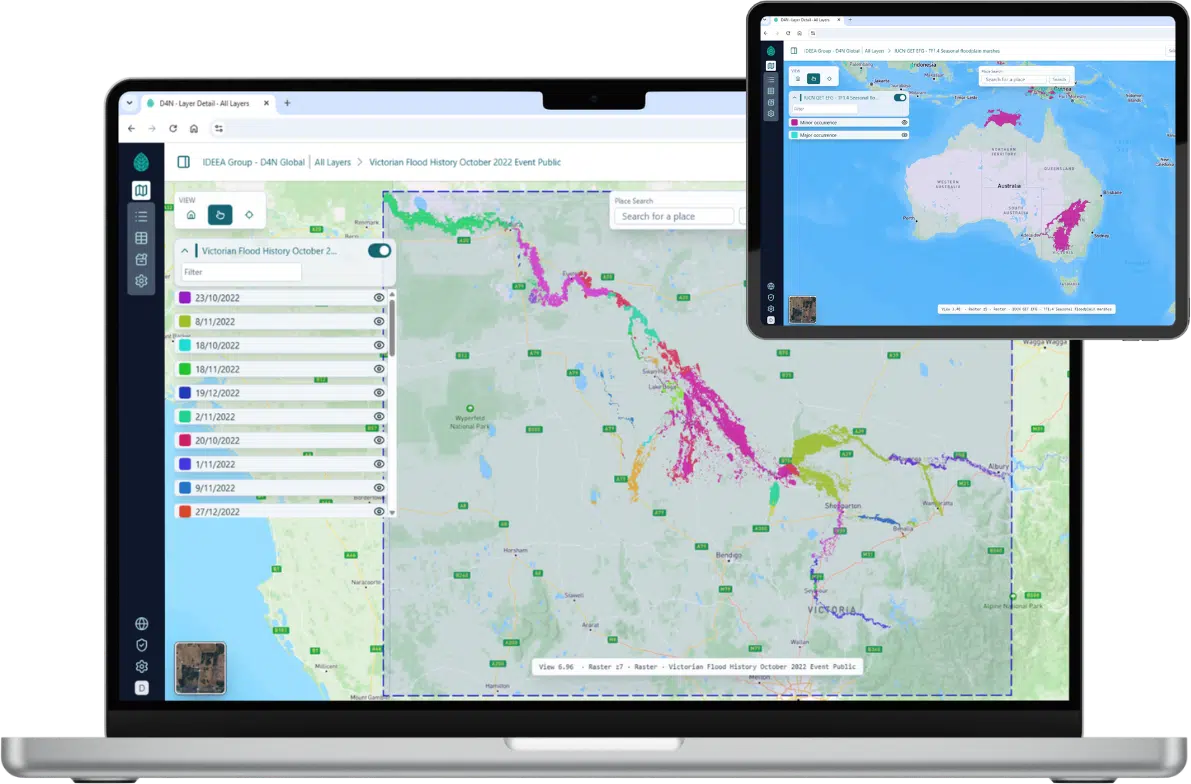Select the locate target tool on tablet VIEW panel

click(829, 78)
